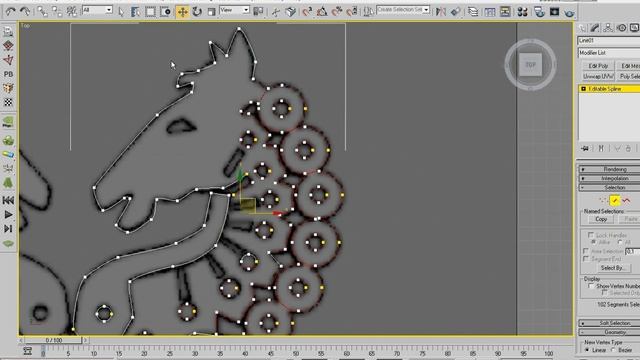This screenshot has width=640, height=360.
Task: Toggle the Percent Snap icon
Action: pos(337,12)
